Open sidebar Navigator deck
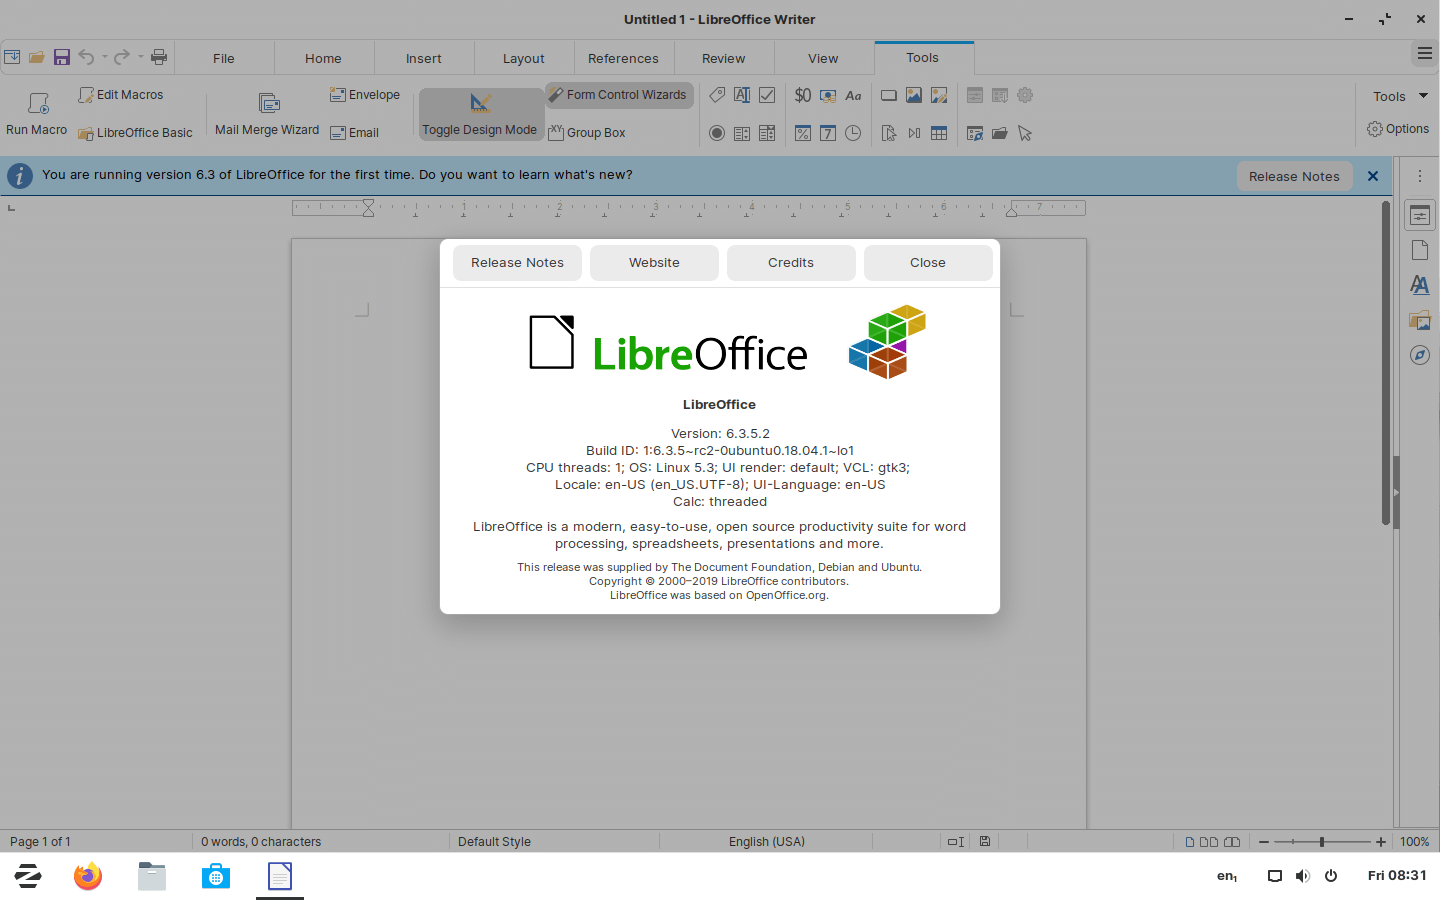The width and height of the screenshot is (1440, 900). [1420, 355]
